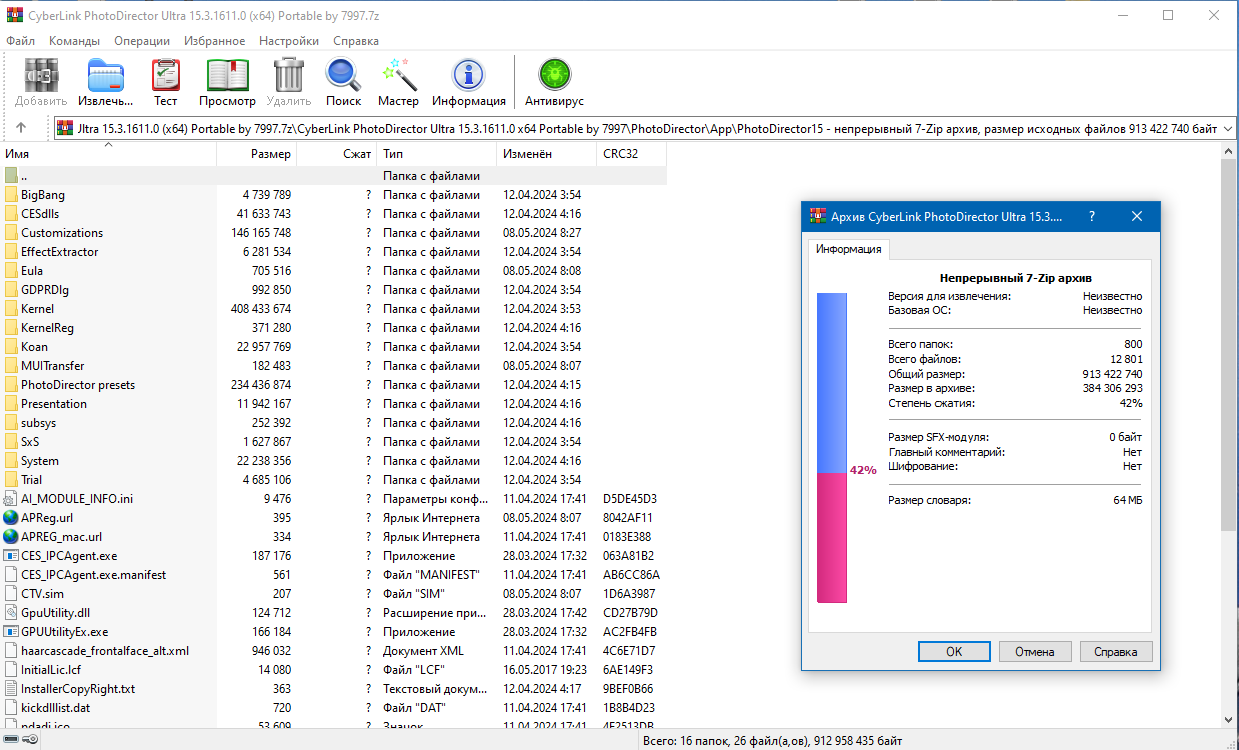Image resolution: width=1239 pixels, height=750 pixels.
Task: Click the help question mark in dialog
Action: (x=1091, y=216)
